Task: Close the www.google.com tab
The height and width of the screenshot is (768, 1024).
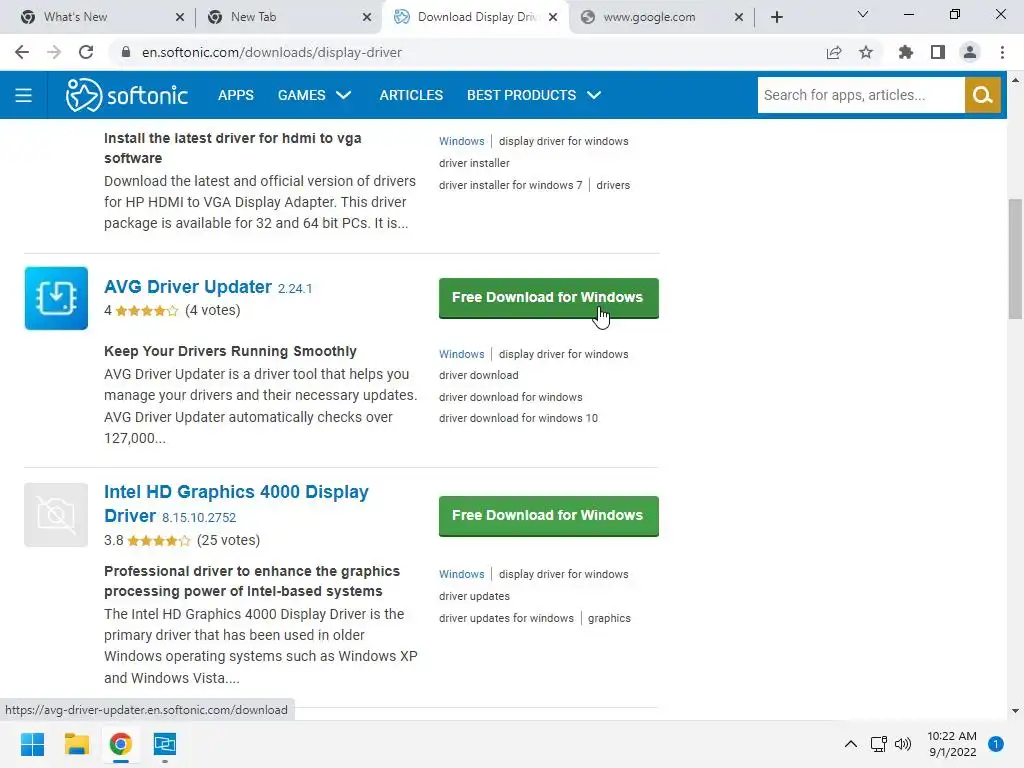Action: coord(739,17)
